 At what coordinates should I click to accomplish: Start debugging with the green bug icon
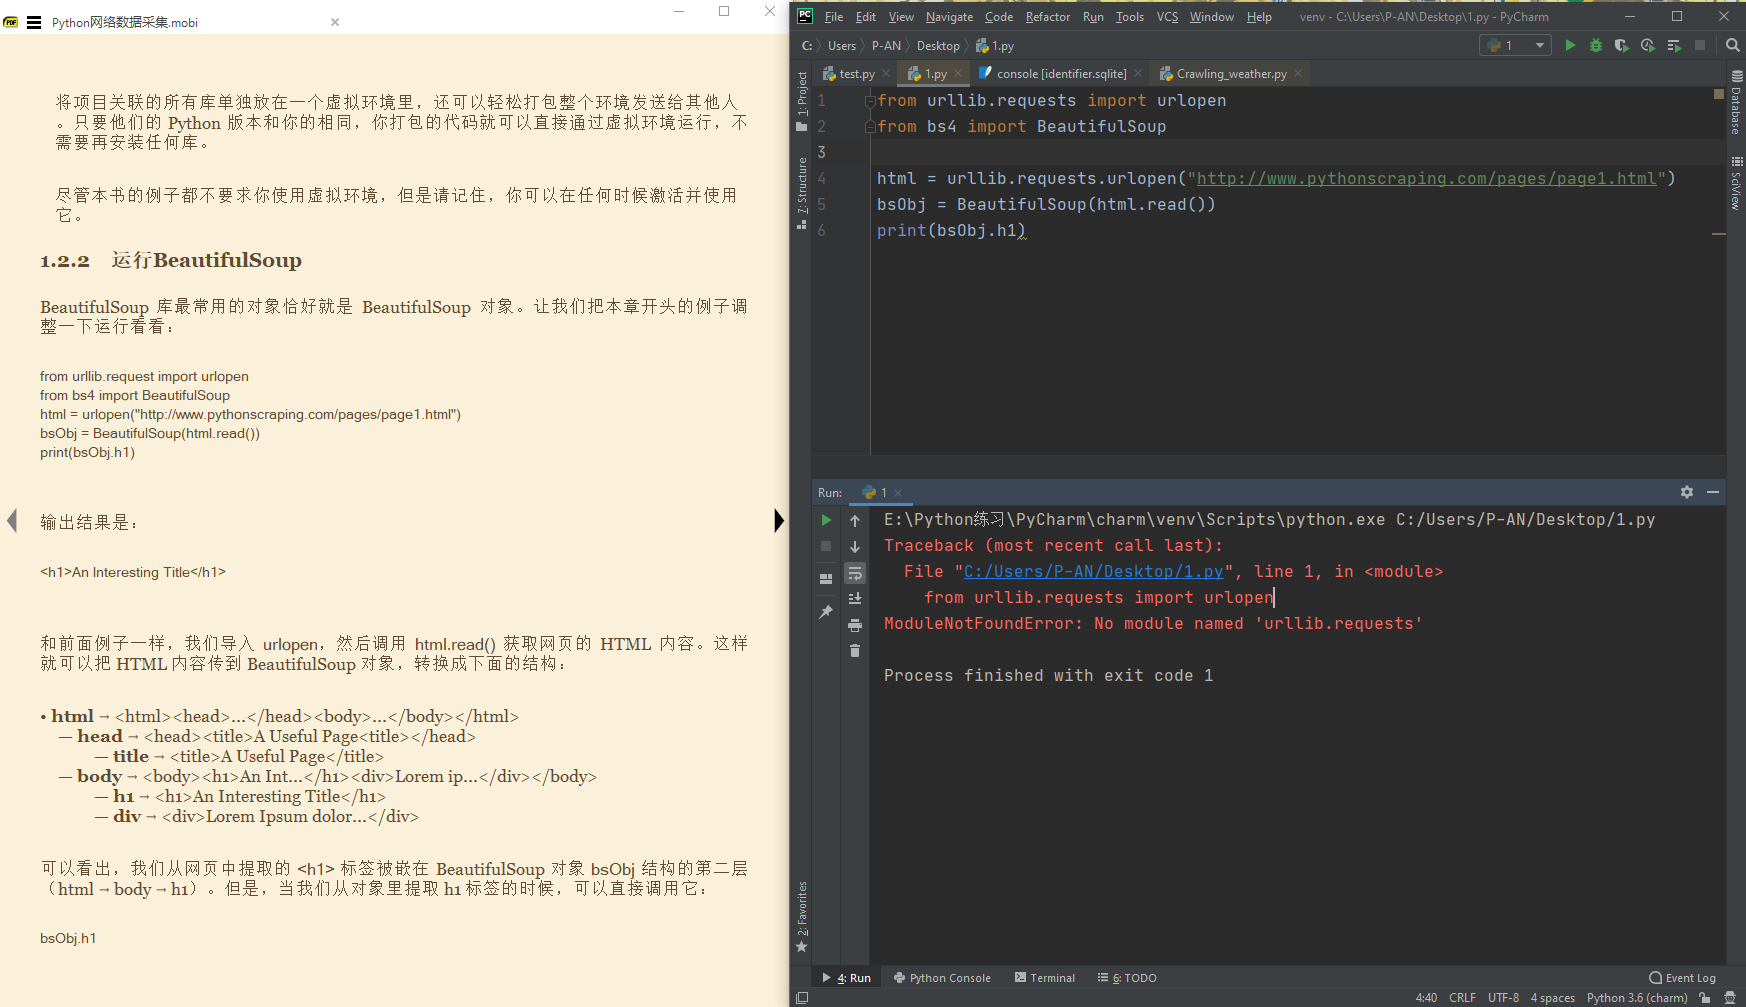[1596, 45]
